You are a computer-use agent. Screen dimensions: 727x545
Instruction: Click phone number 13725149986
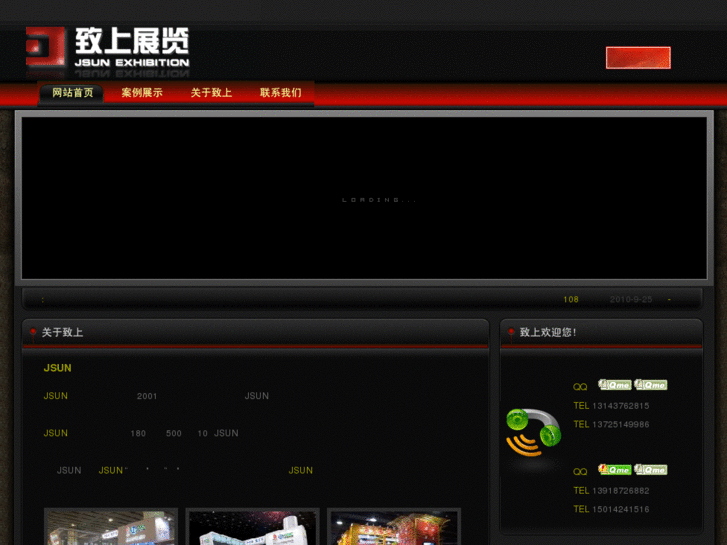pyautogui.click(x=620, y=424)
